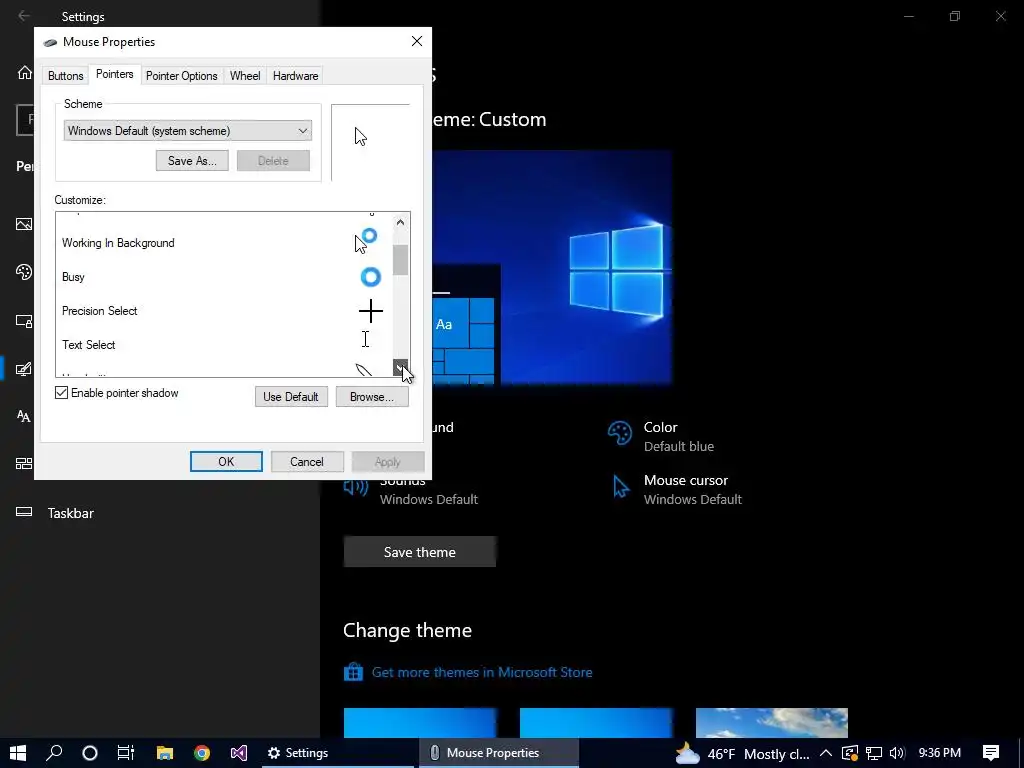Confirm with the OK button
Screen dimensions: 1024x768
226,462
